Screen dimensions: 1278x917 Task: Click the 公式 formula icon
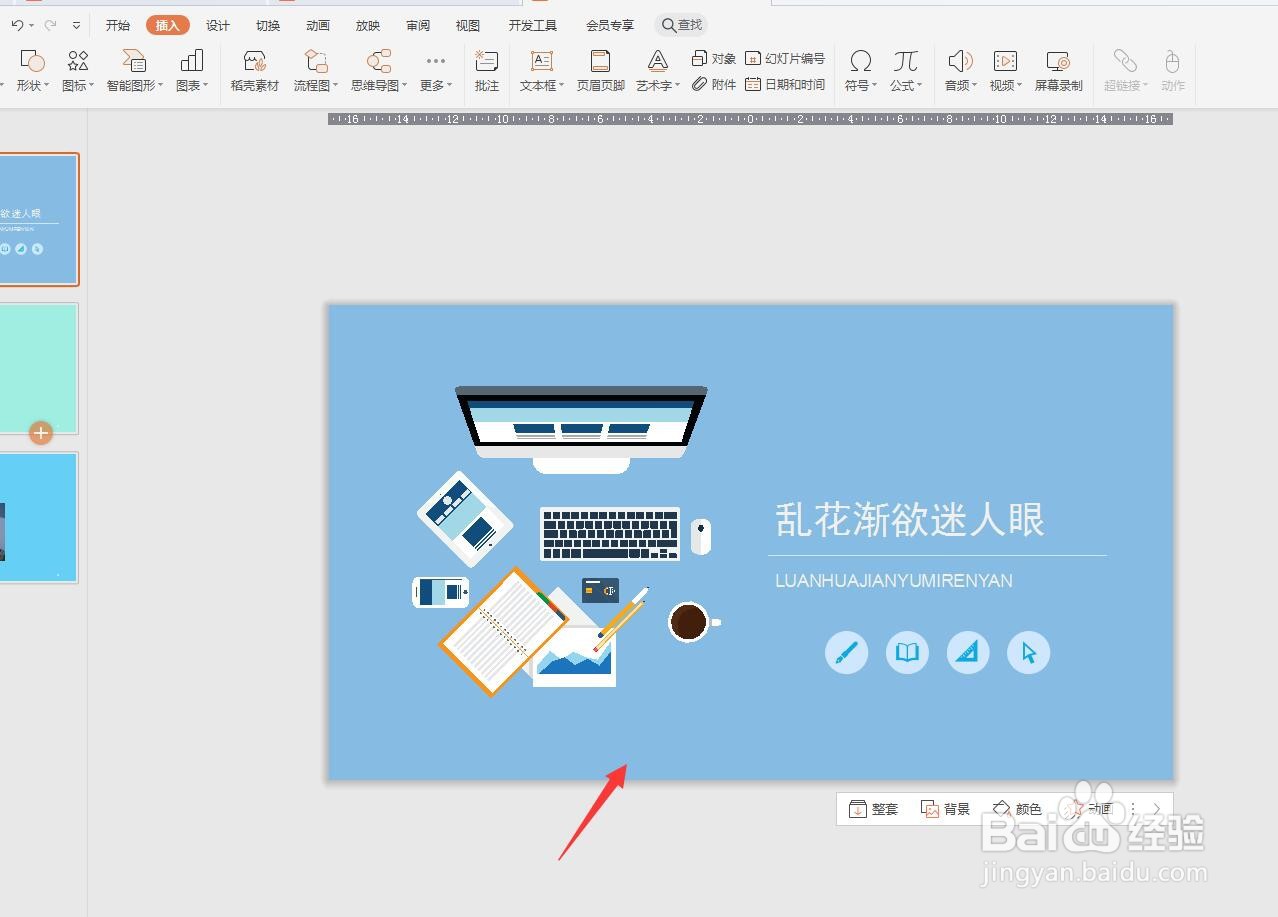906,62
